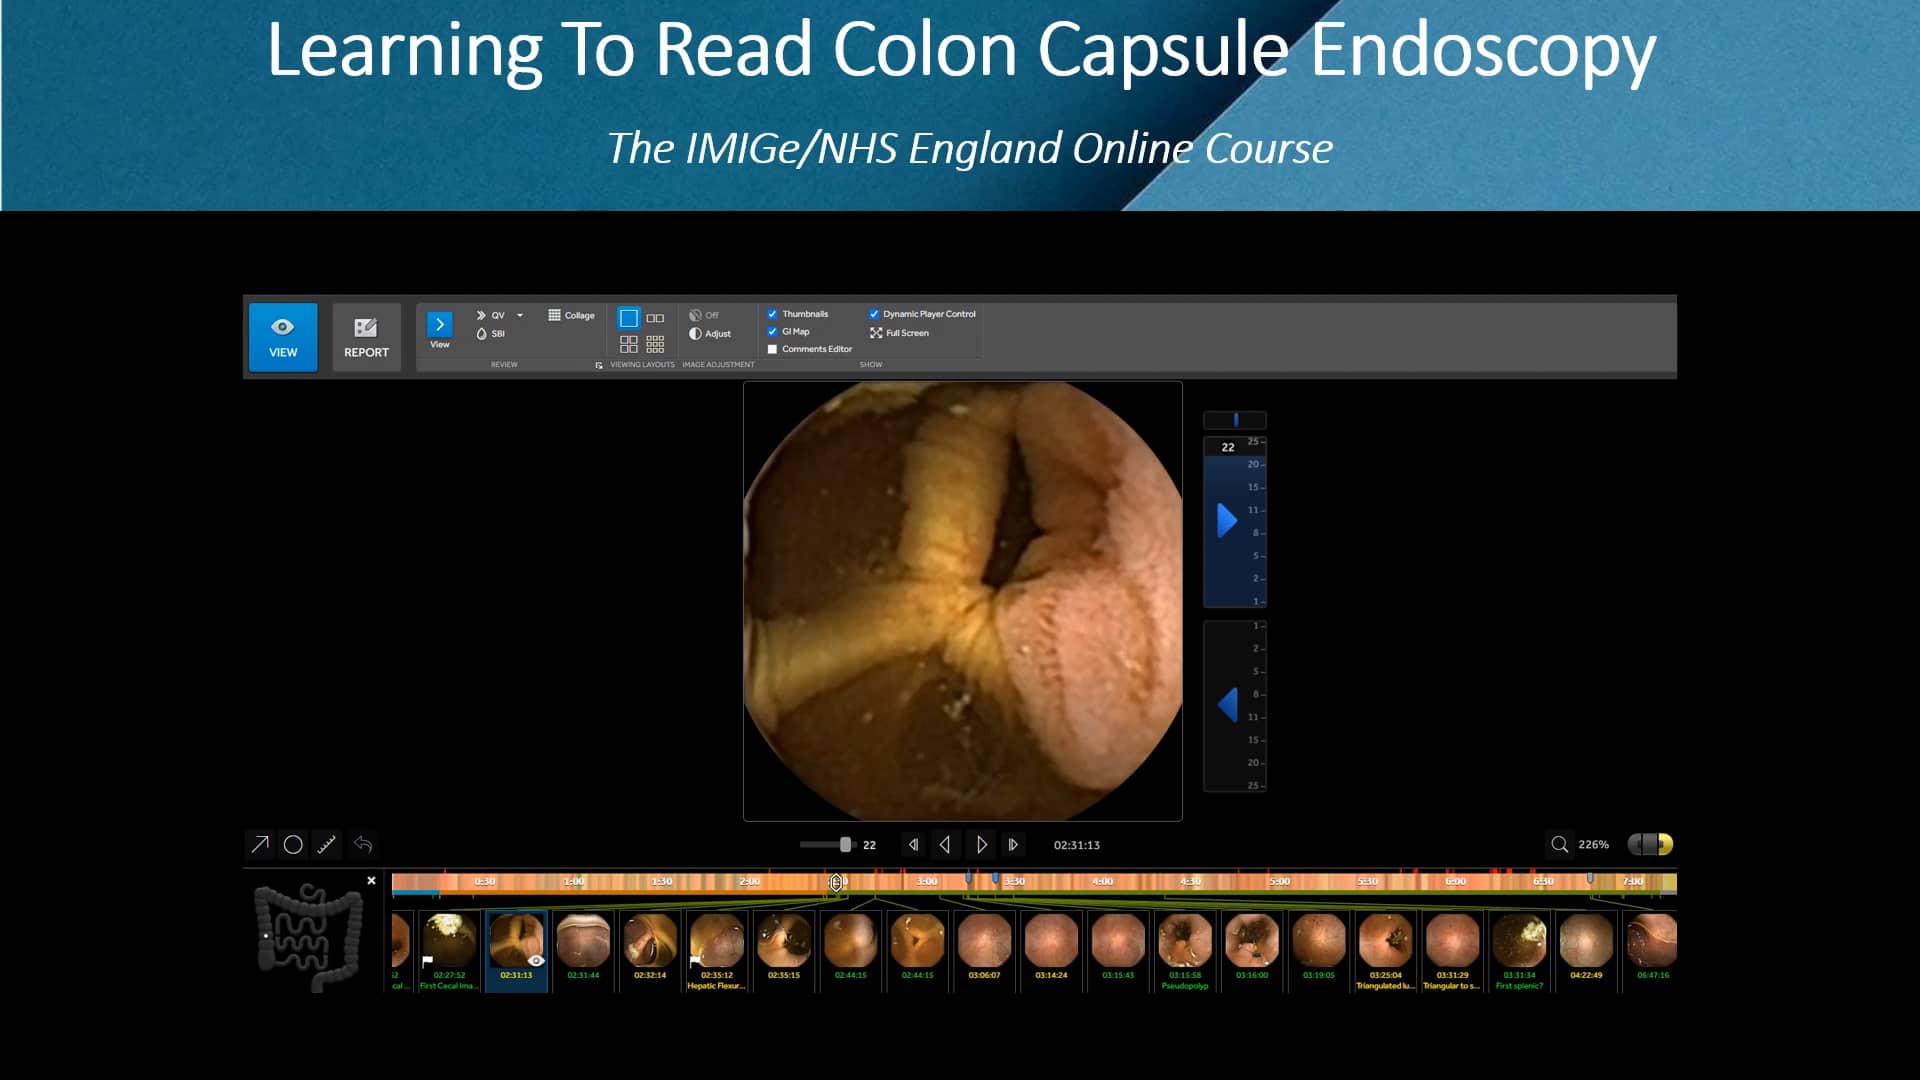Select the quad viewing layout
This screenshot has height=1080, width=1920.
(x=630, y=345)
